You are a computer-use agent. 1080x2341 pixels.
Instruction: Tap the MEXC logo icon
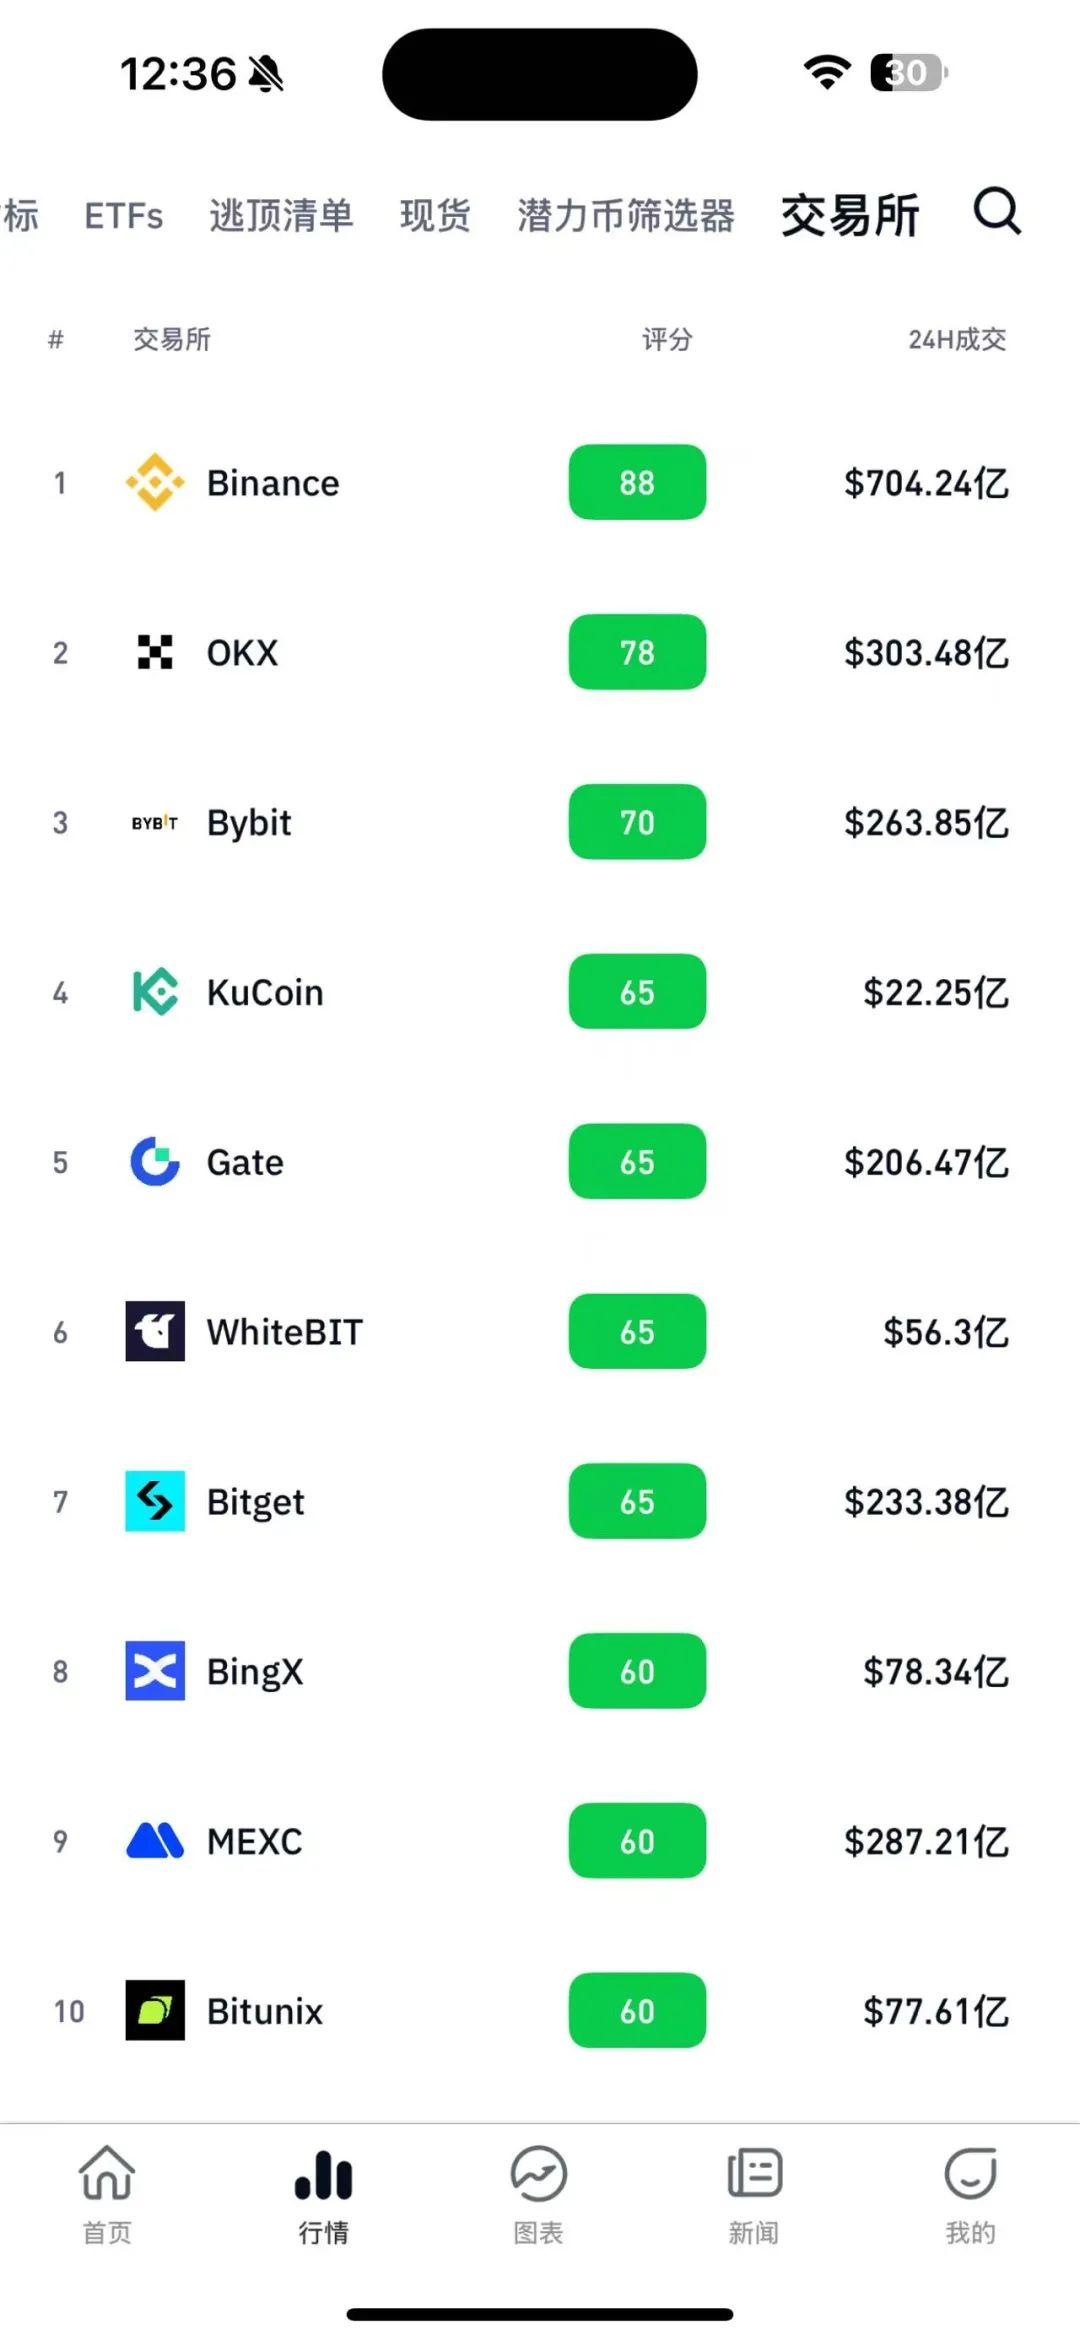(x=155, y=1841)
